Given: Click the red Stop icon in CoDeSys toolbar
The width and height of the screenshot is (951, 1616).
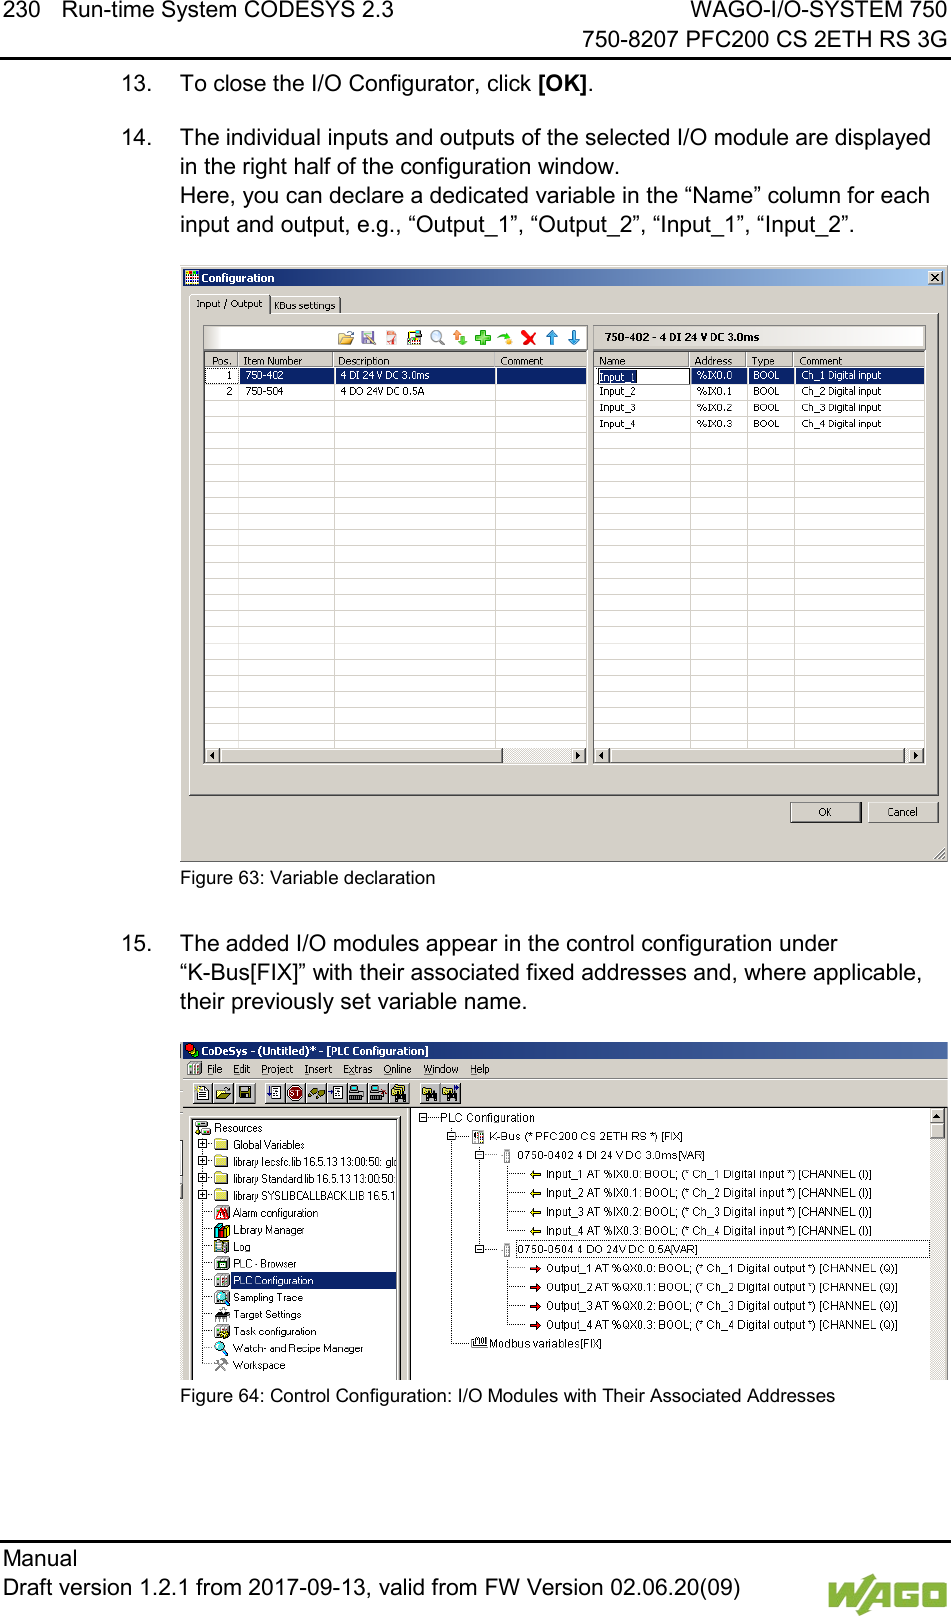Looking at the screenshot, I should 296,1093.
